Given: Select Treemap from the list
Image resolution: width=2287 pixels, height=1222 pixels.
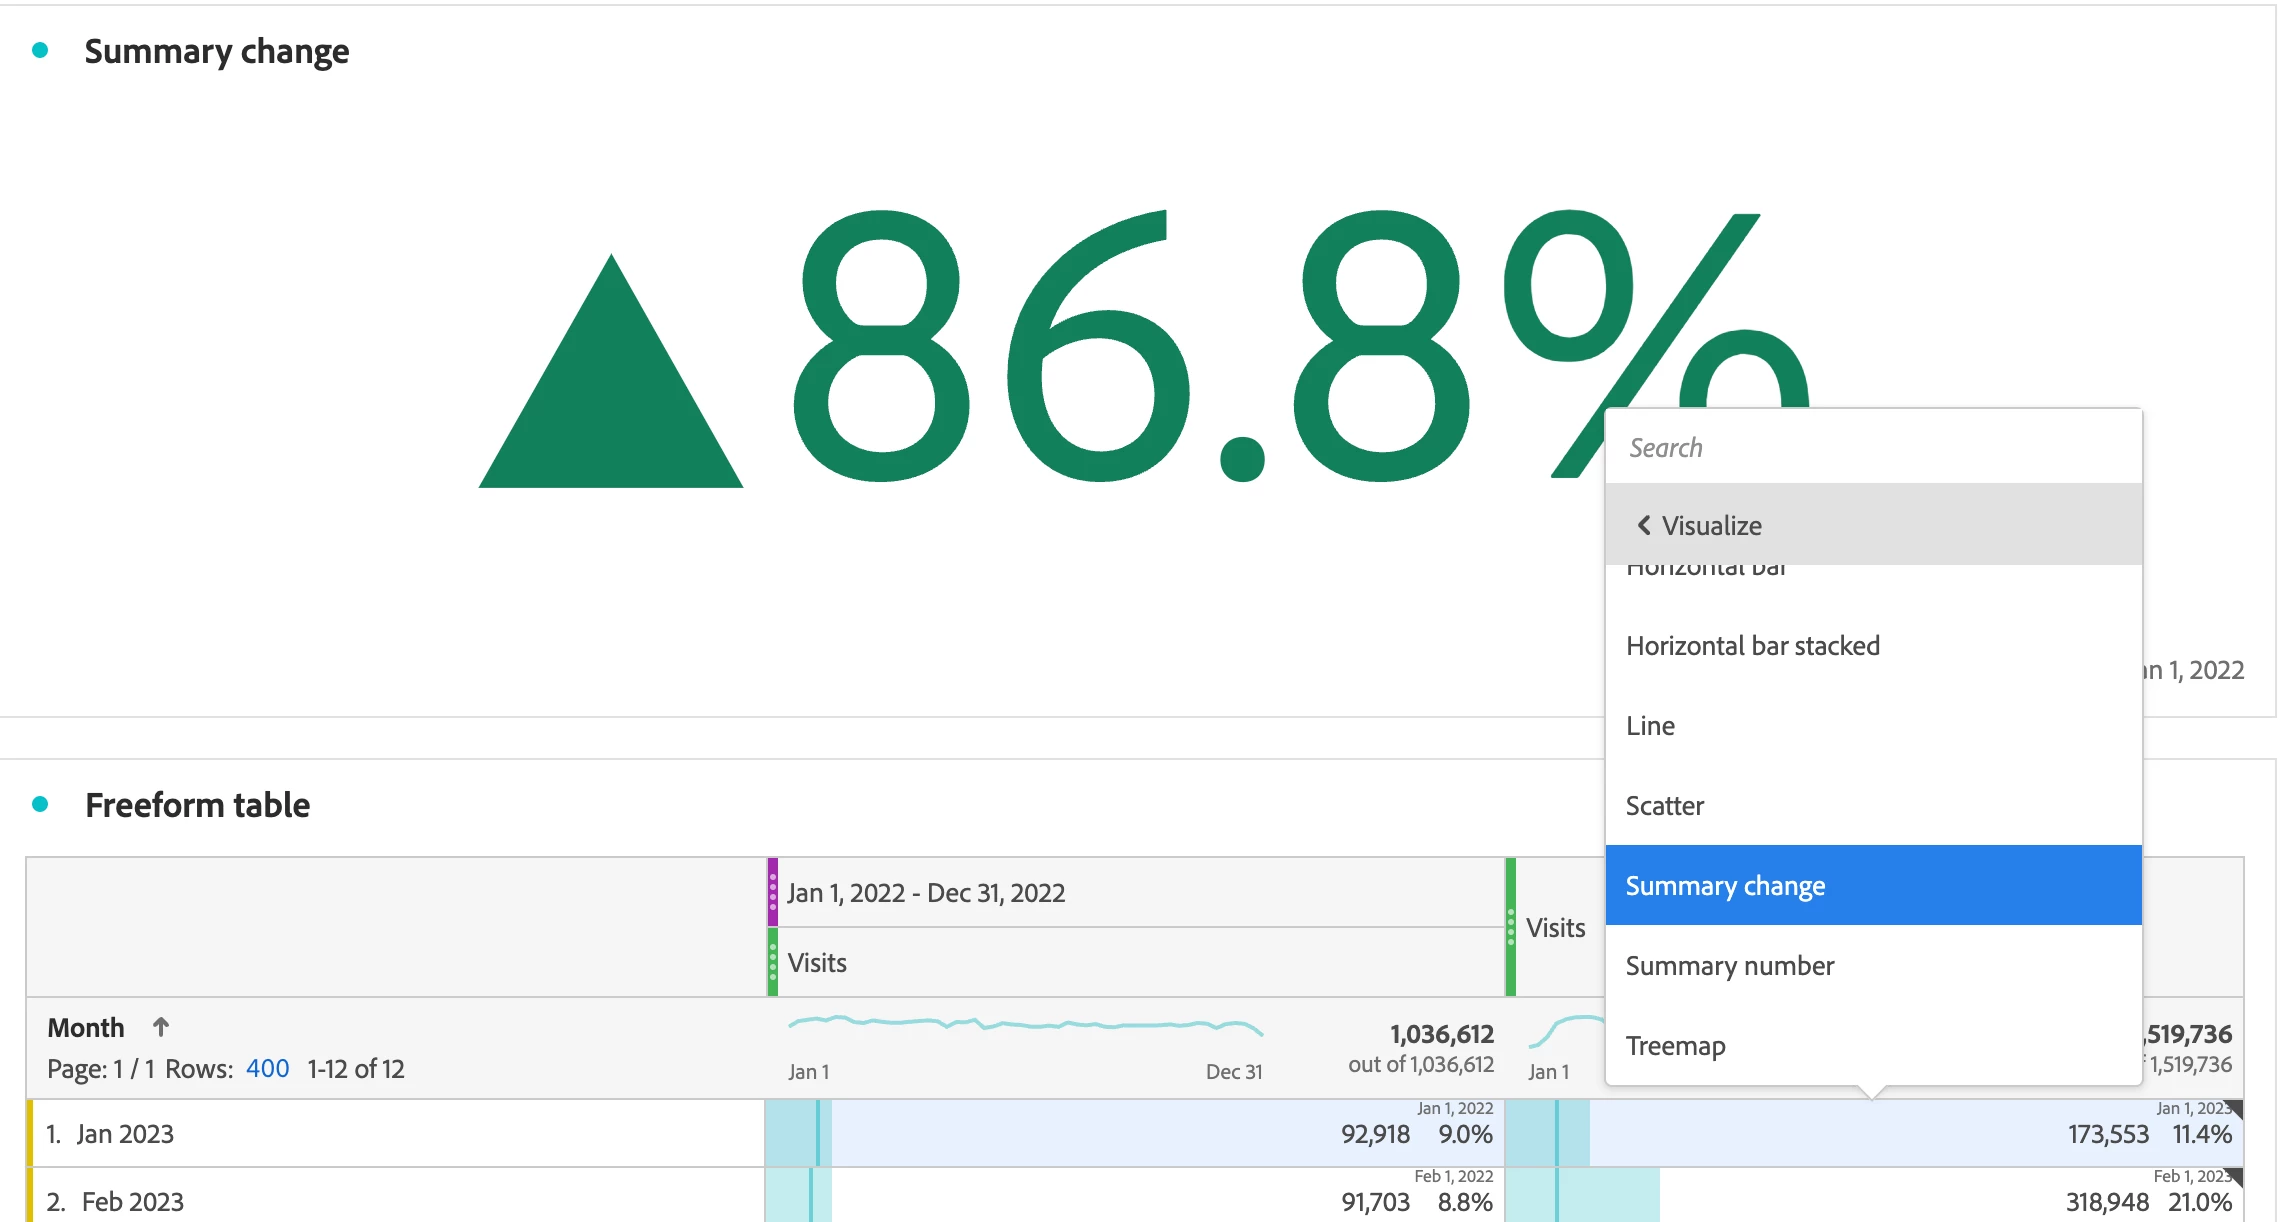Looking at the screenshot, I should coord(1675,1046).
